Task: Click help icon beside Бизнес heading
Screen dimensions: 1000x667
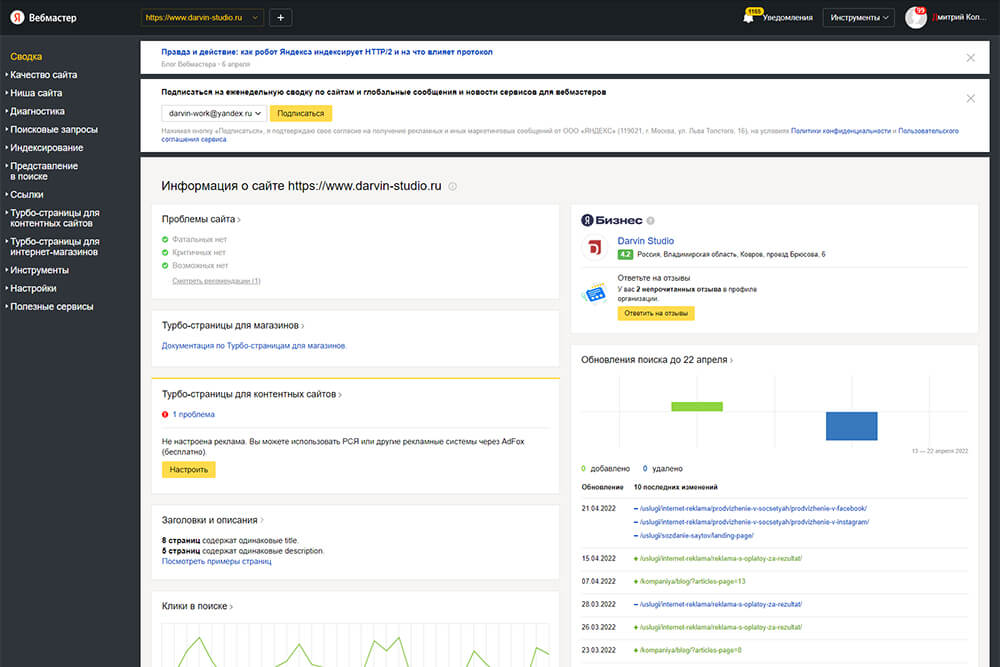Action: point(651,221)
